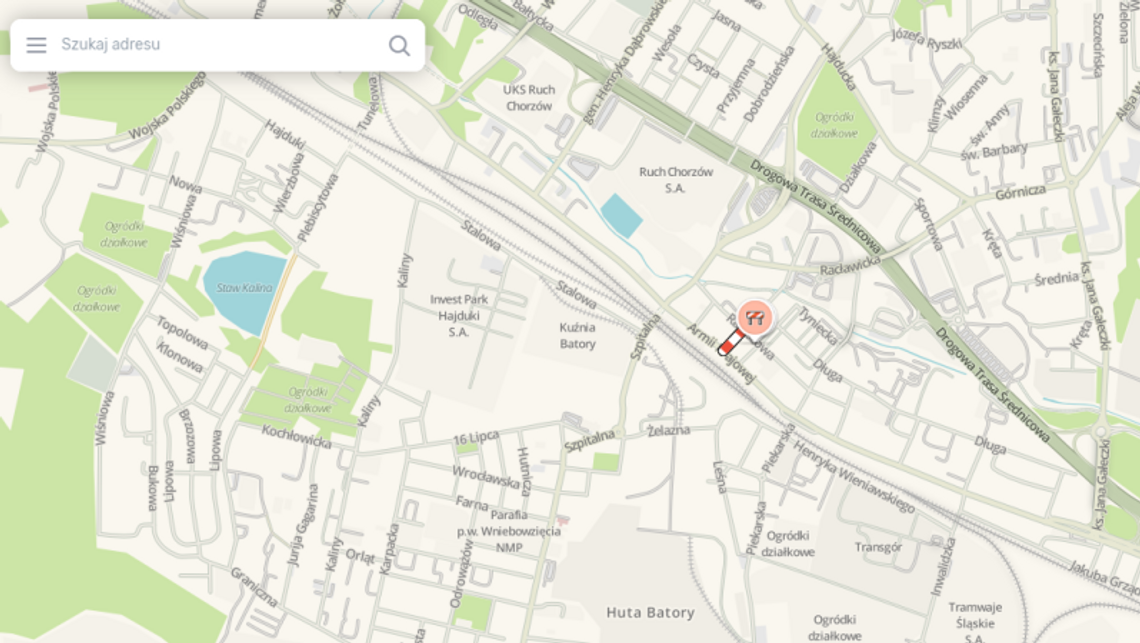
Task: Select the Ruch Chorzów S.A. label
Action: point(675,180)
